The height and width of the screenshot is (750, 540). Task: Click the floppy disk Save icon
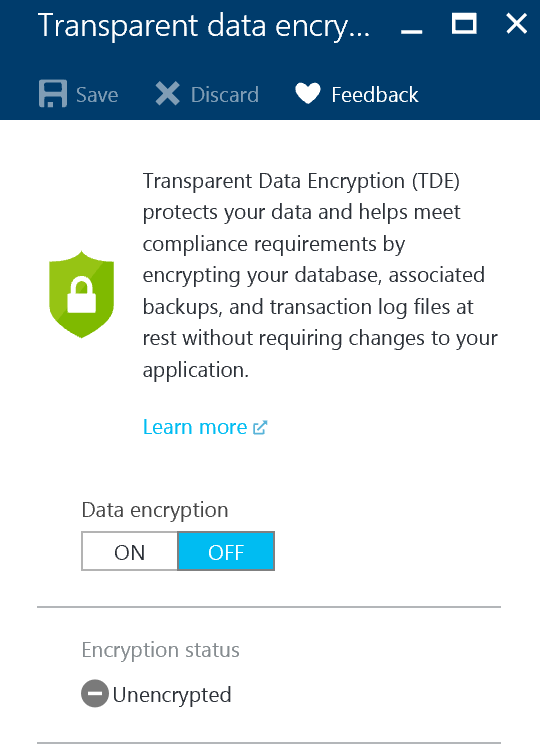click(53, 94)
